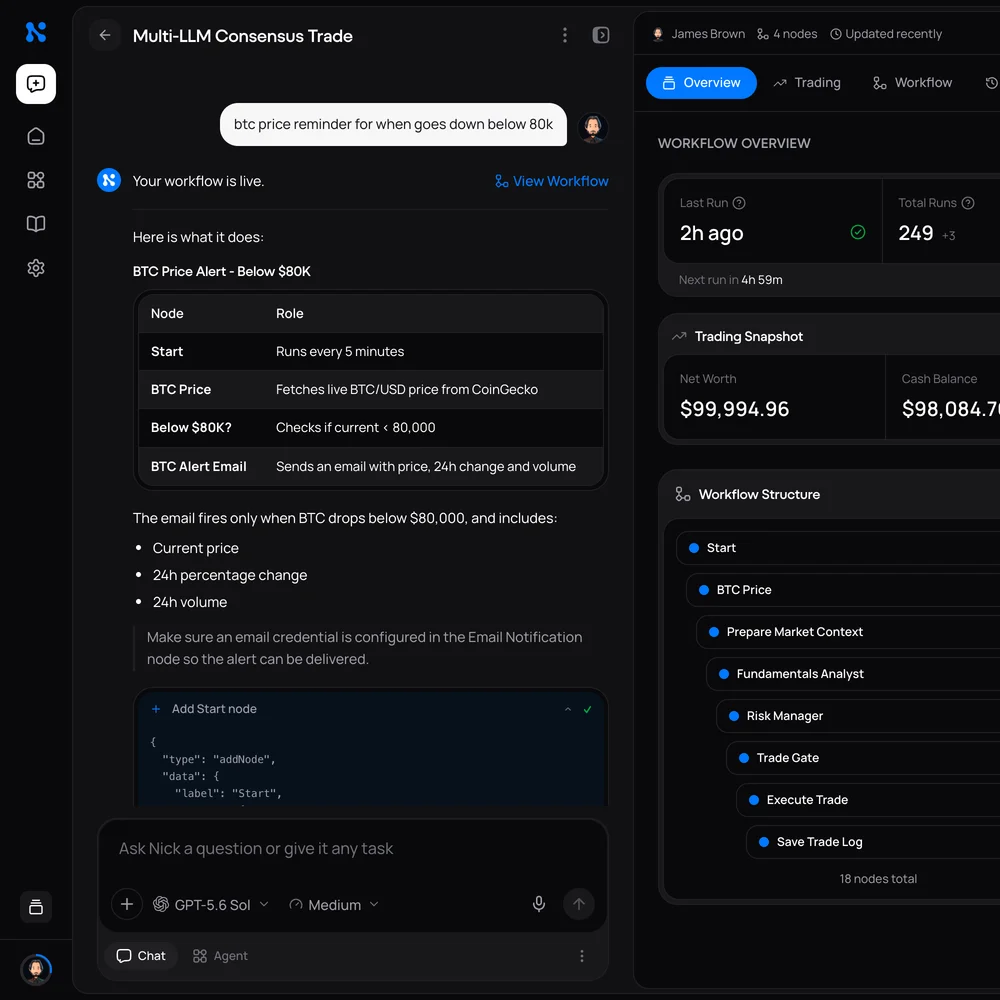Select the Trading tab
This screenshot has height=1000, width=1000.
[807, 83]
